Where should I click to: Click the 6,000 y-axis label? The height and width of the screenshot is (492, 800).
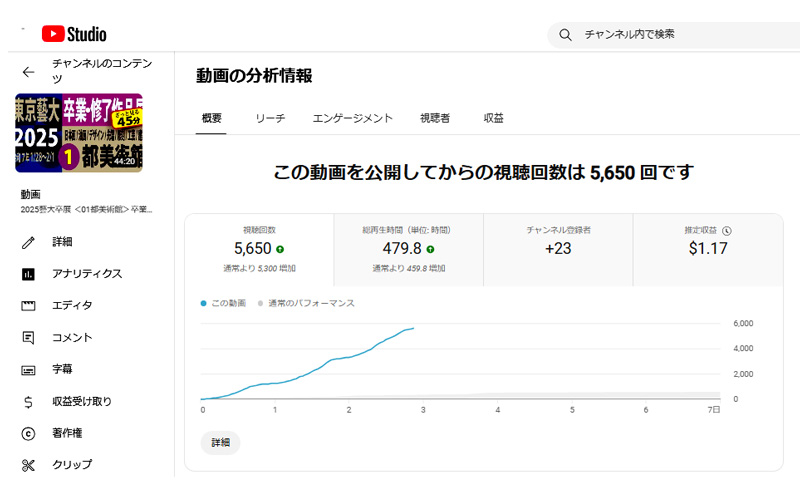(743, 324)
